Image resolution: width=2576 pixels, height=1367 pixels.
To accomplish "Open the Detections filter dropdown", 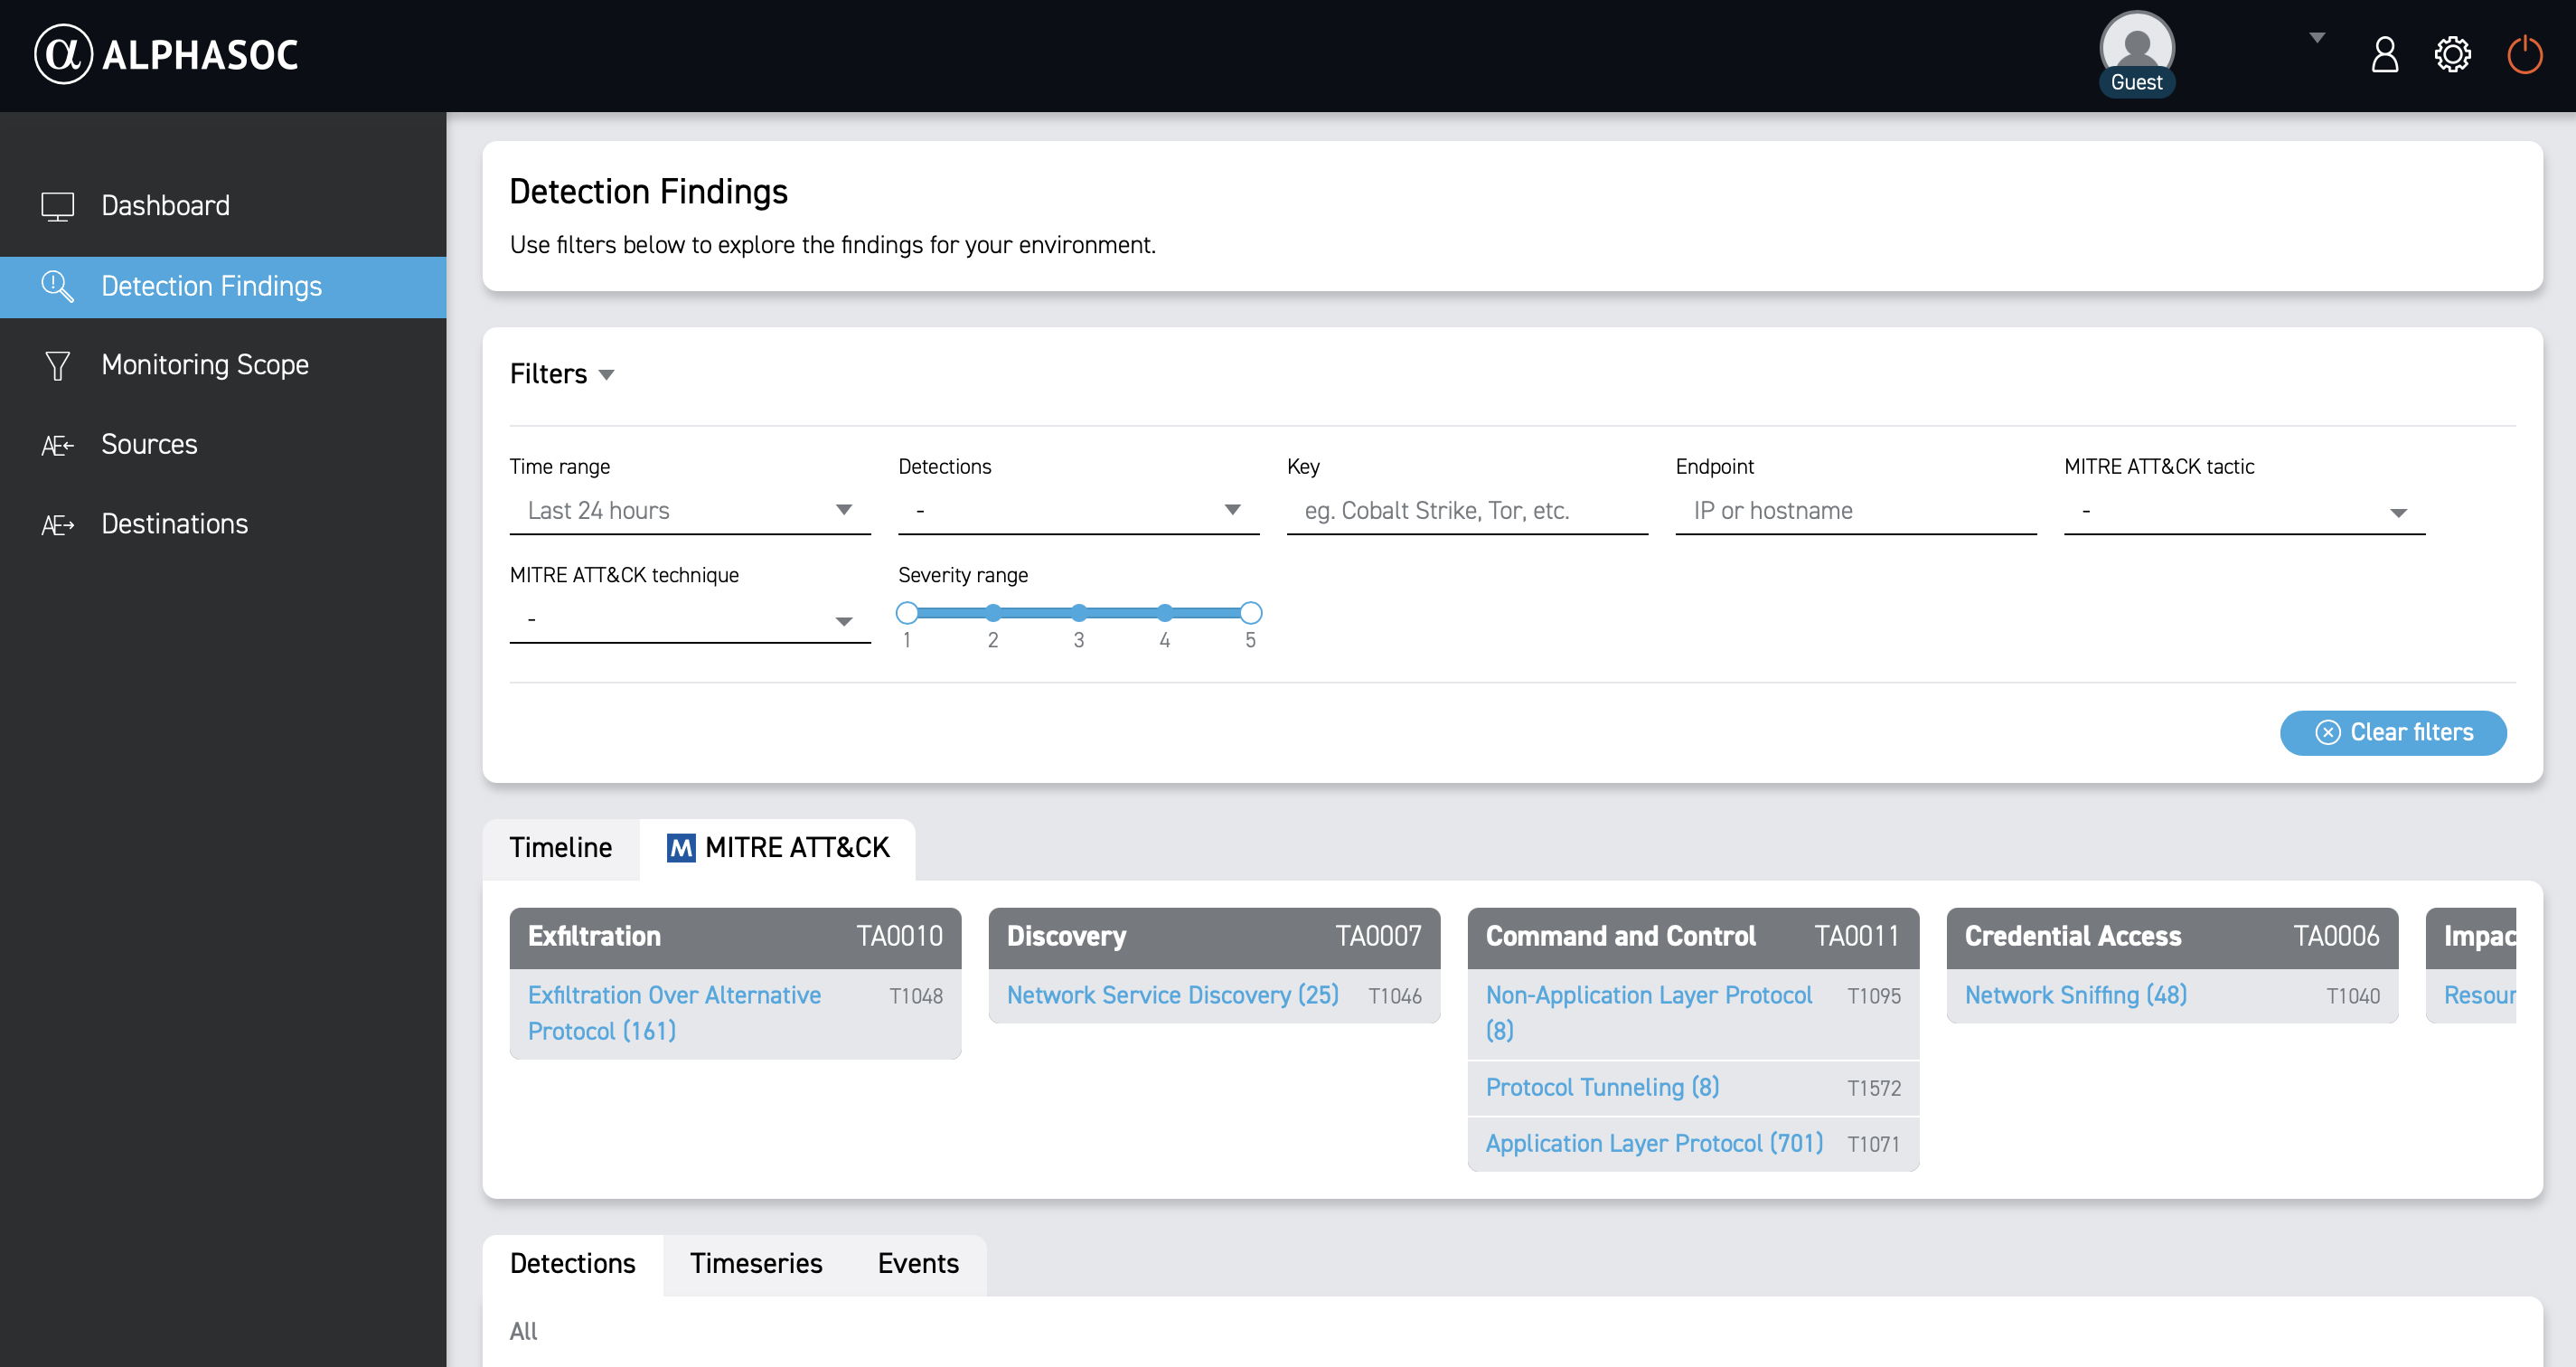I will point(1078,510).
